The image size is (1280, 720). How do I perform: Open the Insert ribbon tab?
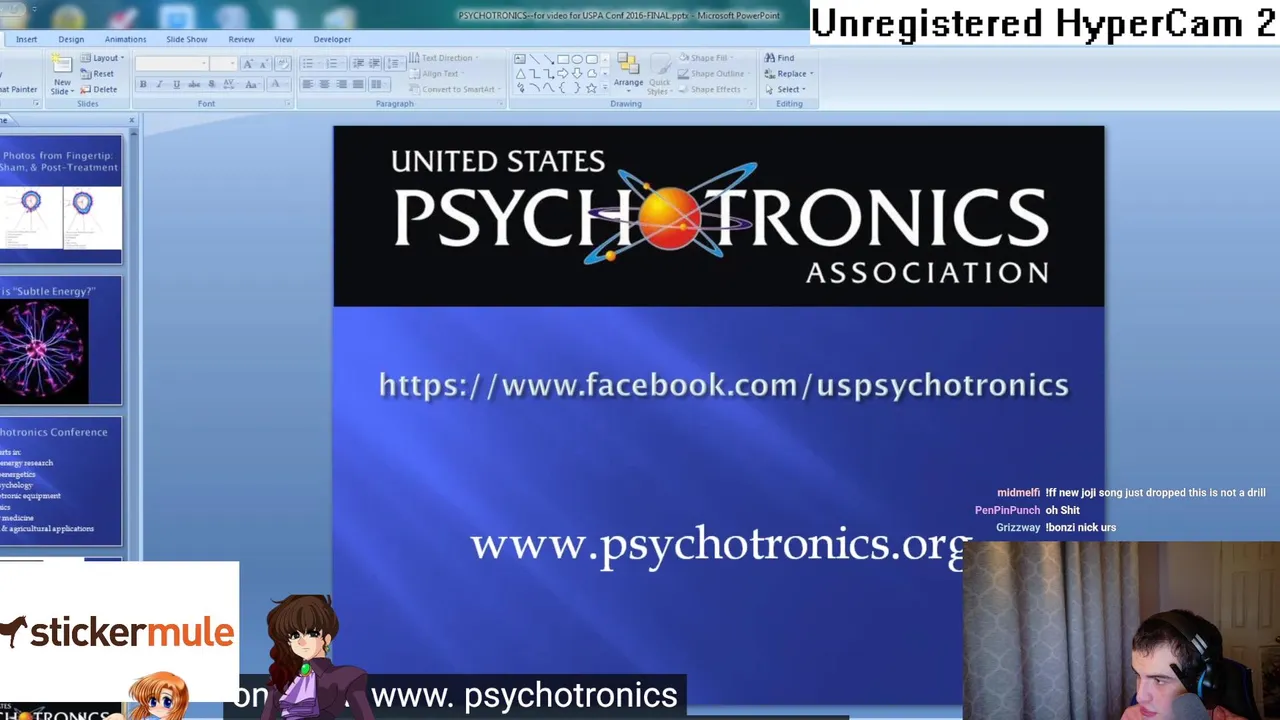click(26, 39)
